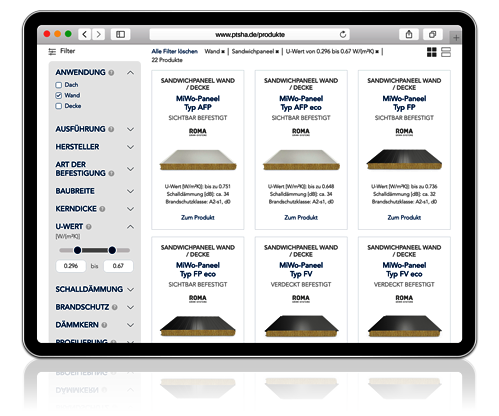
Task: Click the address bar www.ptsha.de/produkte
Action: pyautogui.click(x=250, y=34)
